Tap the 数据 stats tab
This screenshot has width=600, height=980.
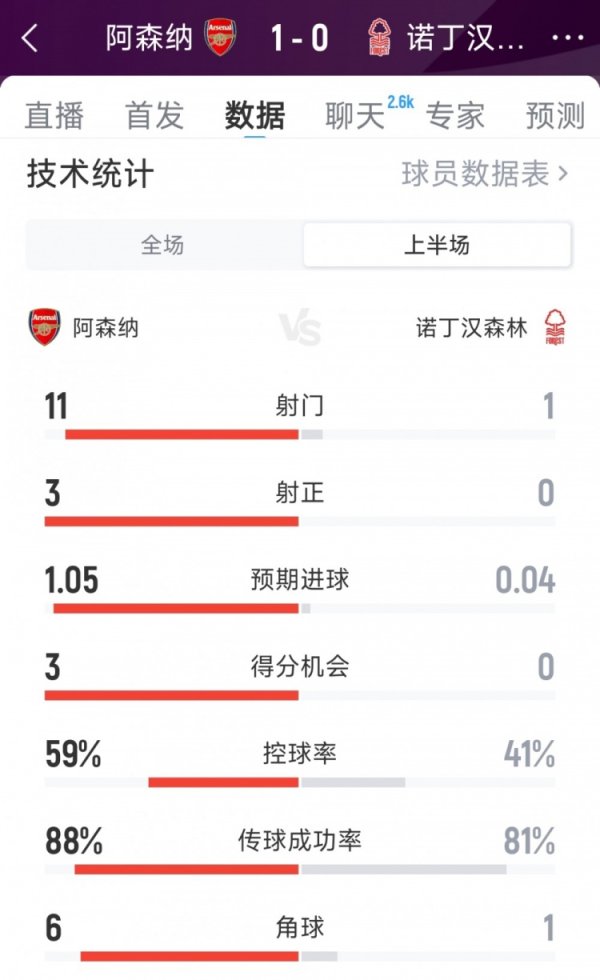click(x=255, y=116)
